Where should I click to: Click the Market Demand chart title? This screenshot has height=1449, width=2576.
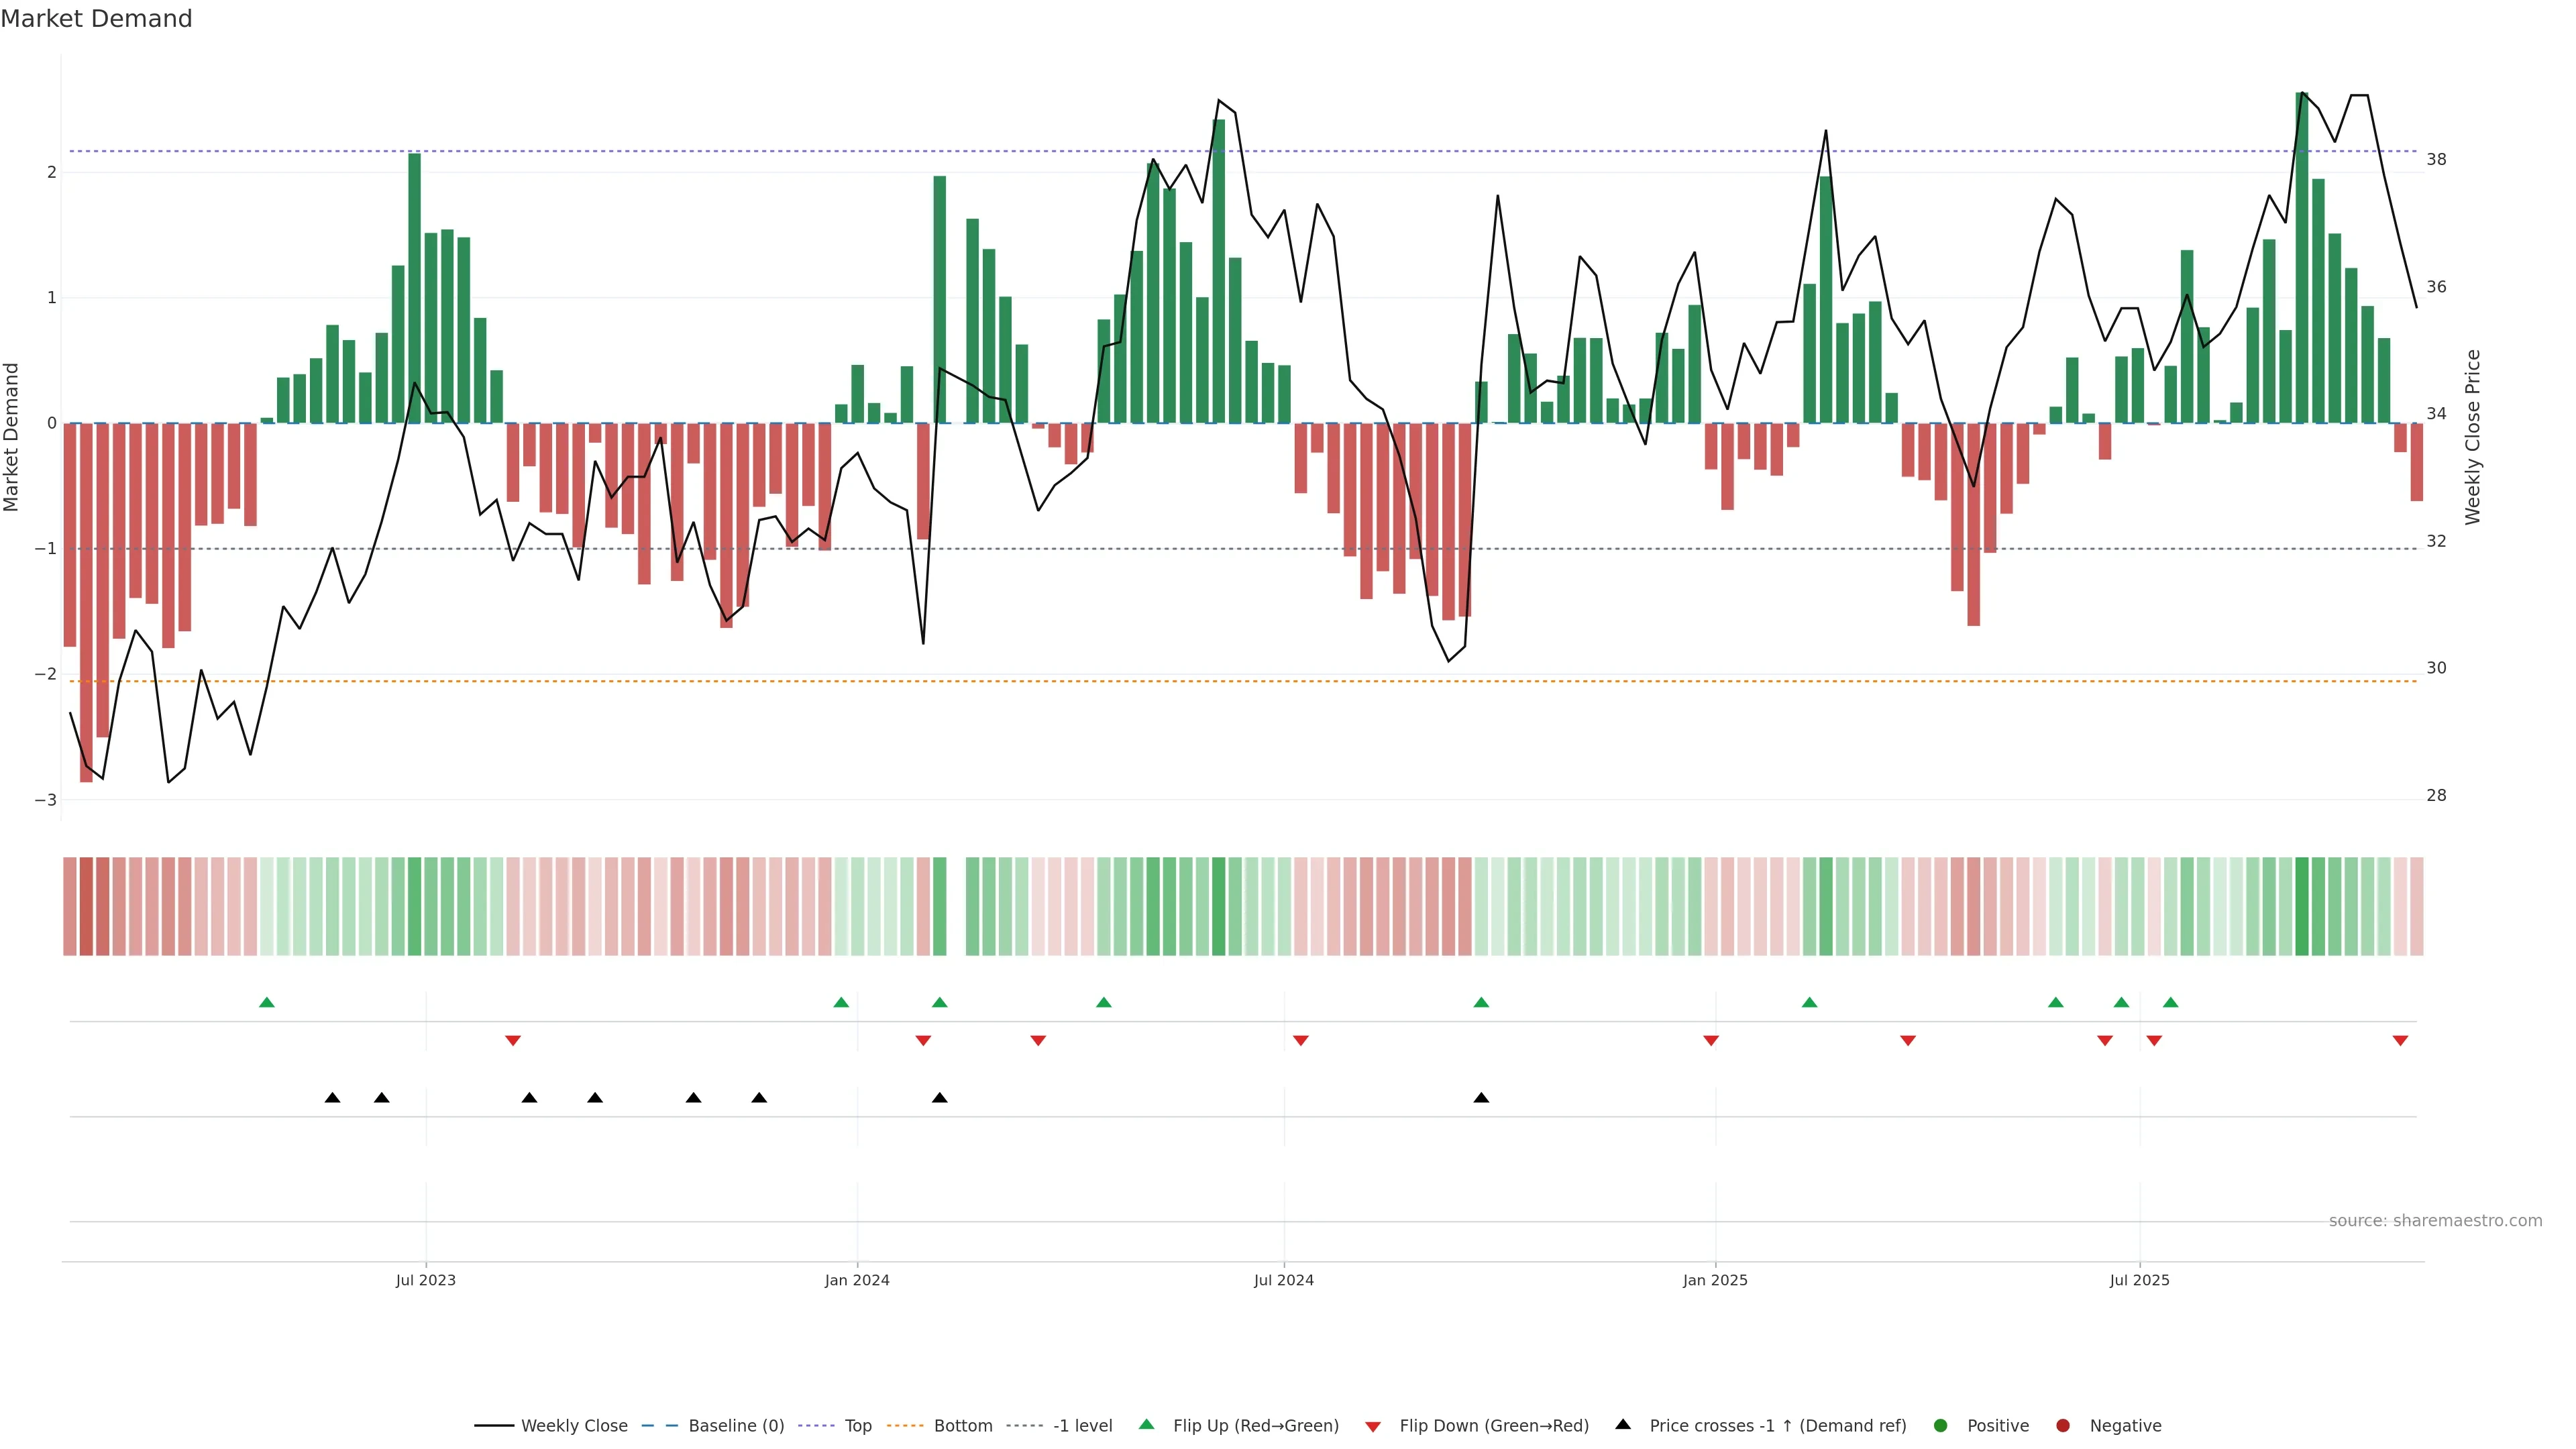[x=96, y=19]
